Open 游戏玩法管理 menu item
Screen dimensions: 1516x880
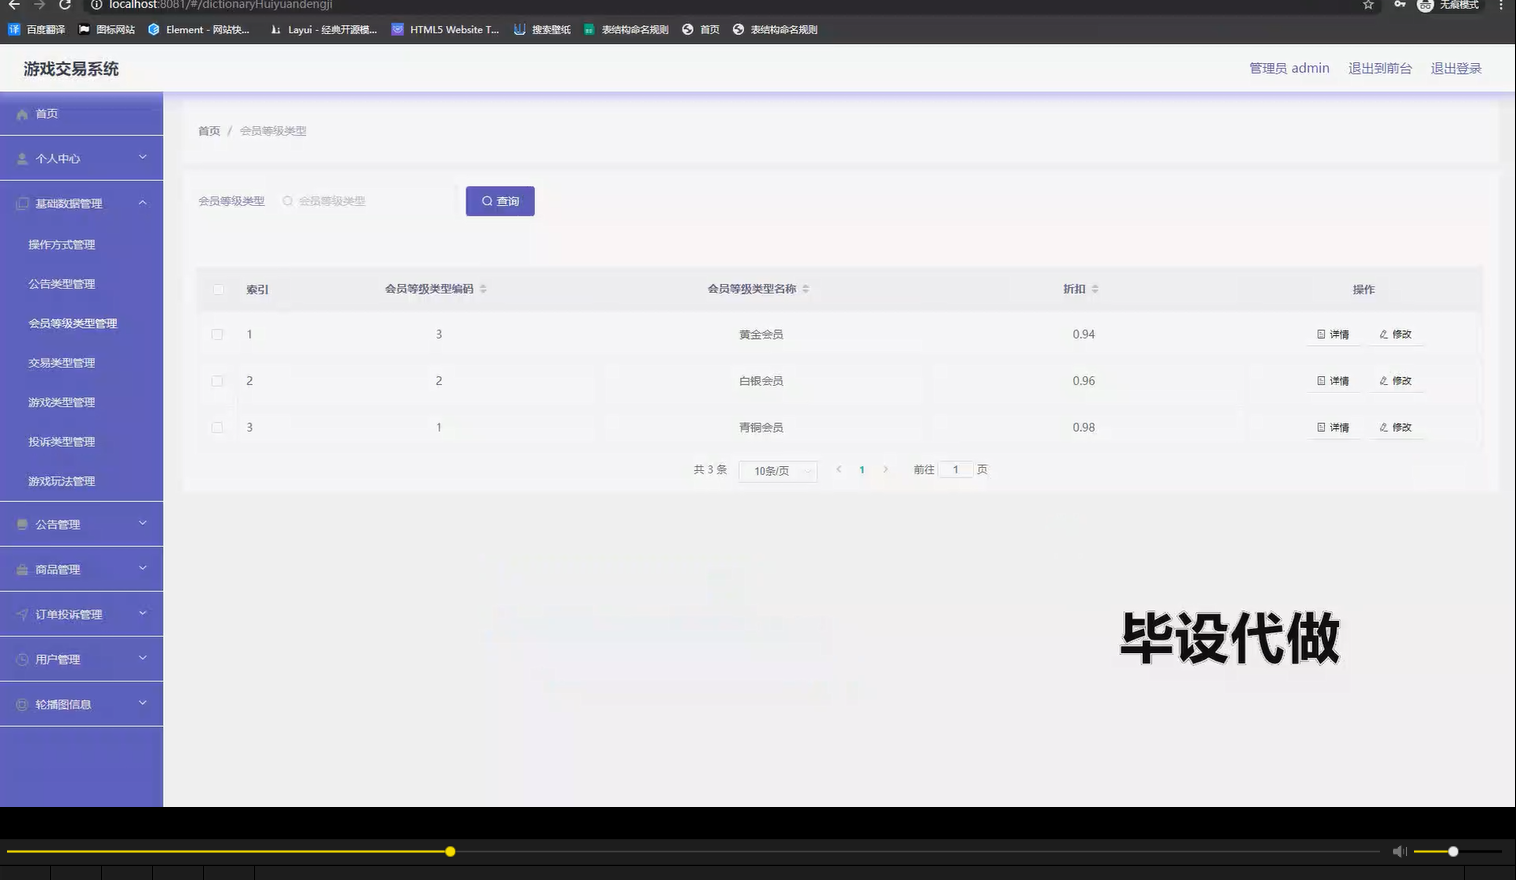click(x=81, y=481)
